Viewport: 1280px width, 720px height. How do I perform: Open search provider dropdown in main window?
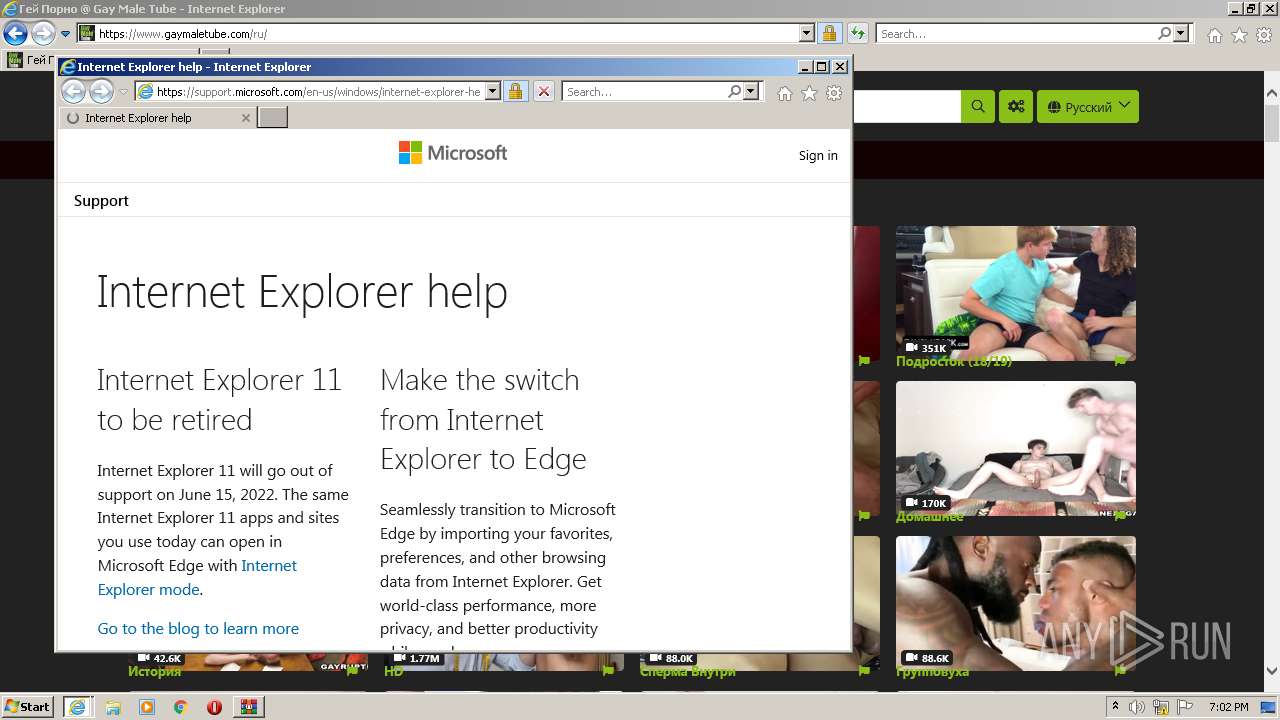pos(1181,34)
